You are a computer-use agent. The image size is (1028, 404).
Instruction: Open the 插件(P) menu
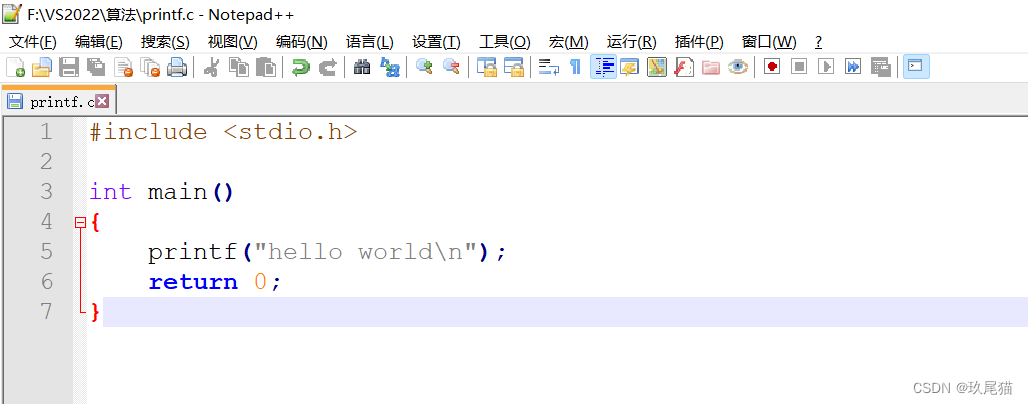[x=699, y=42]
